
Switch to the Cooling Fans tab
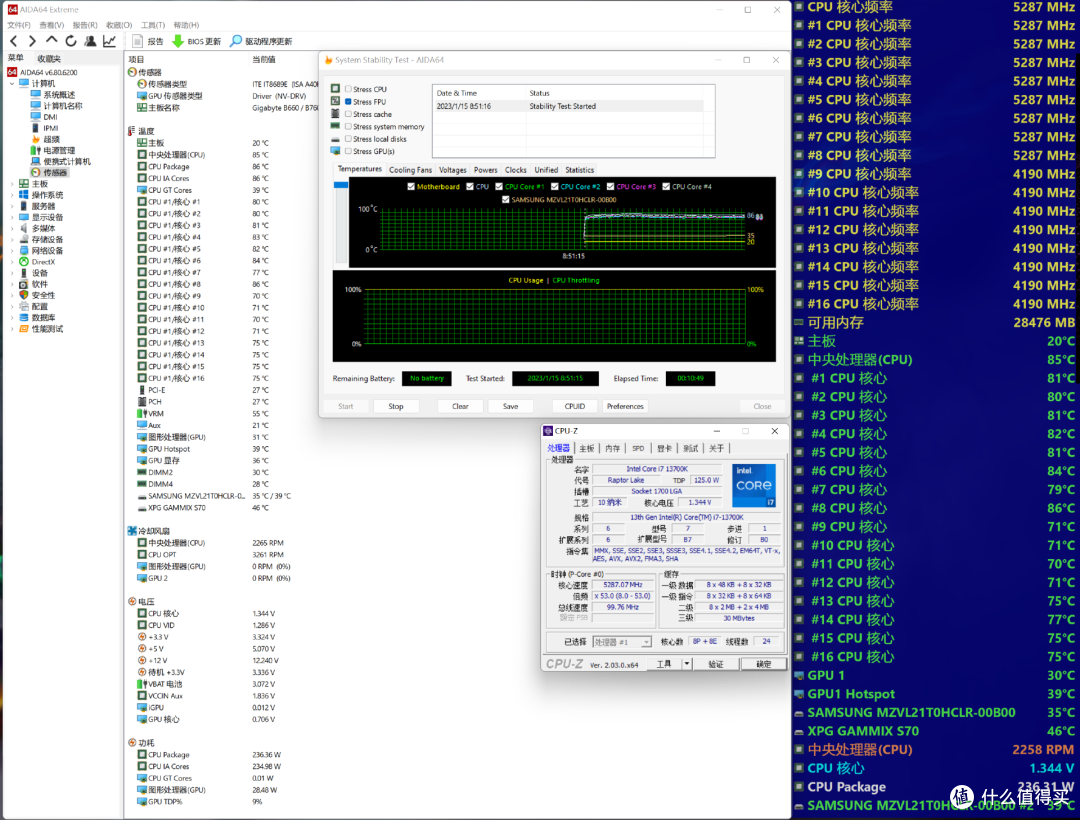(411, 170)
